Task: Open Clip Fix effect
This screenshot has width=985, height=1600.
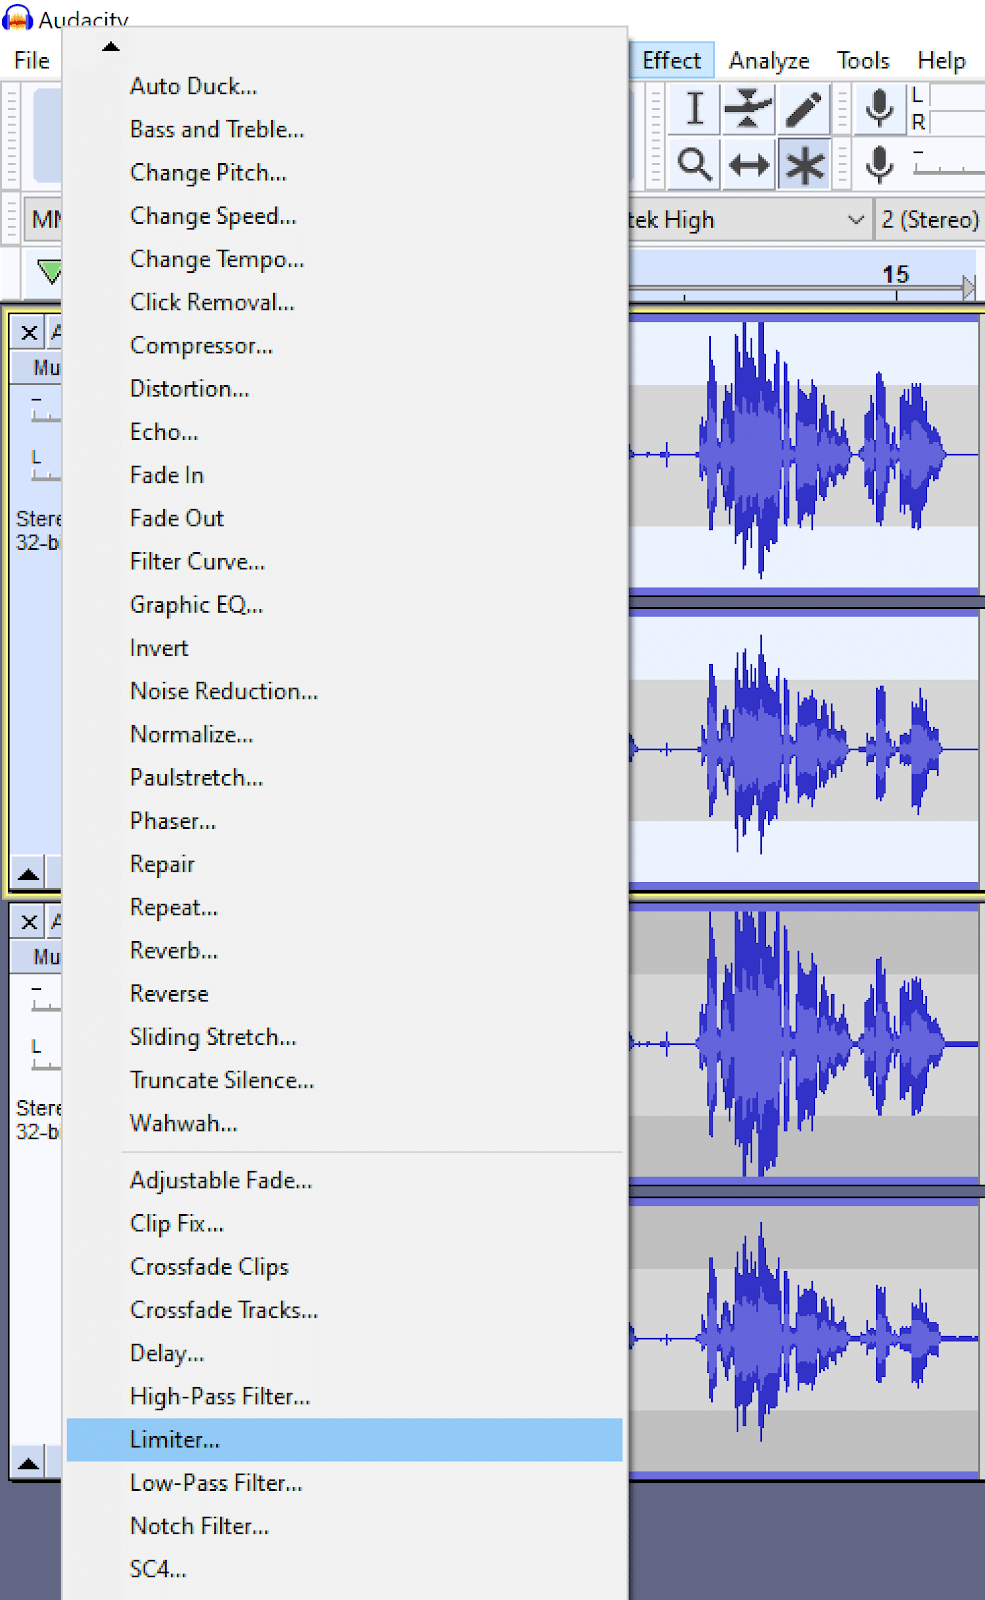Action: click(345, 1223)
